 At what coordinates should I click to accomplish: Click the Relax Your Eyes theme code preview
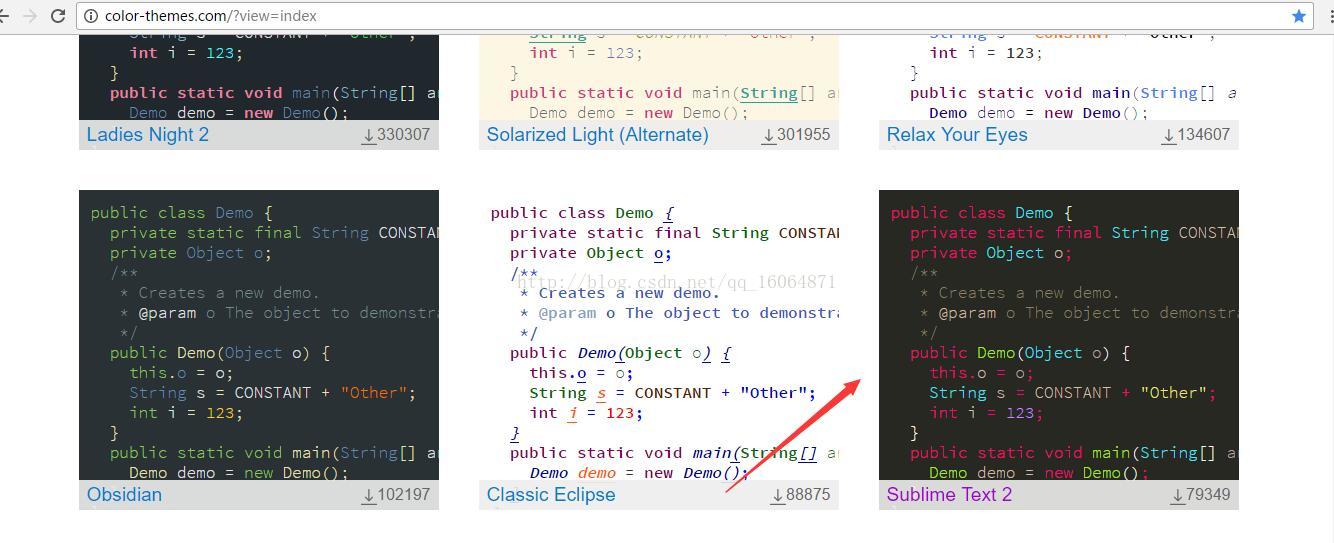pos(1059,77)
